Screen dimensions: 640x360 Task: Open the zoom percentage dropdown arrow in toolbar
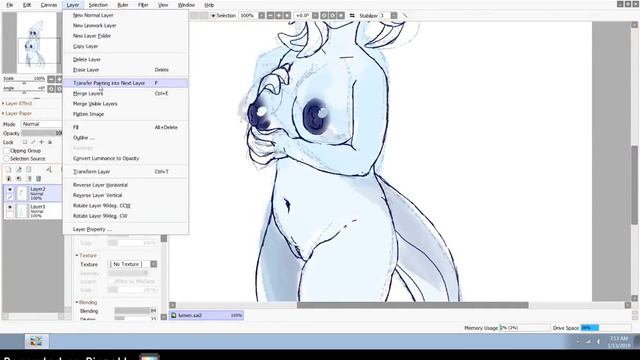pos(262,16)
